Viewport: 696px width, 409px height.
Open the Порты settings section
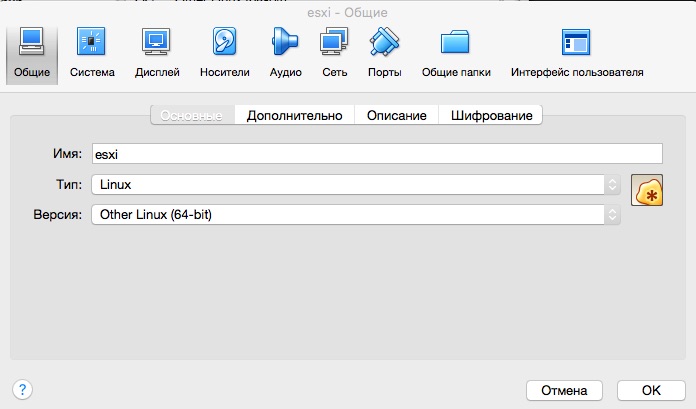pyautogui.click(x=384, y=52)
